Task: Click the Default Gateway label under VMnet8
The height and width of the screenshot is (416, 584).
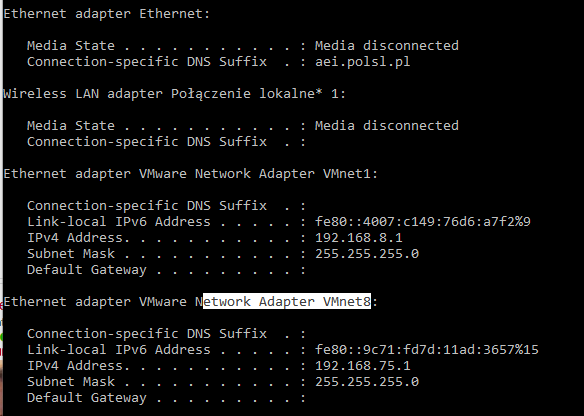Action: tap(87, 397)
